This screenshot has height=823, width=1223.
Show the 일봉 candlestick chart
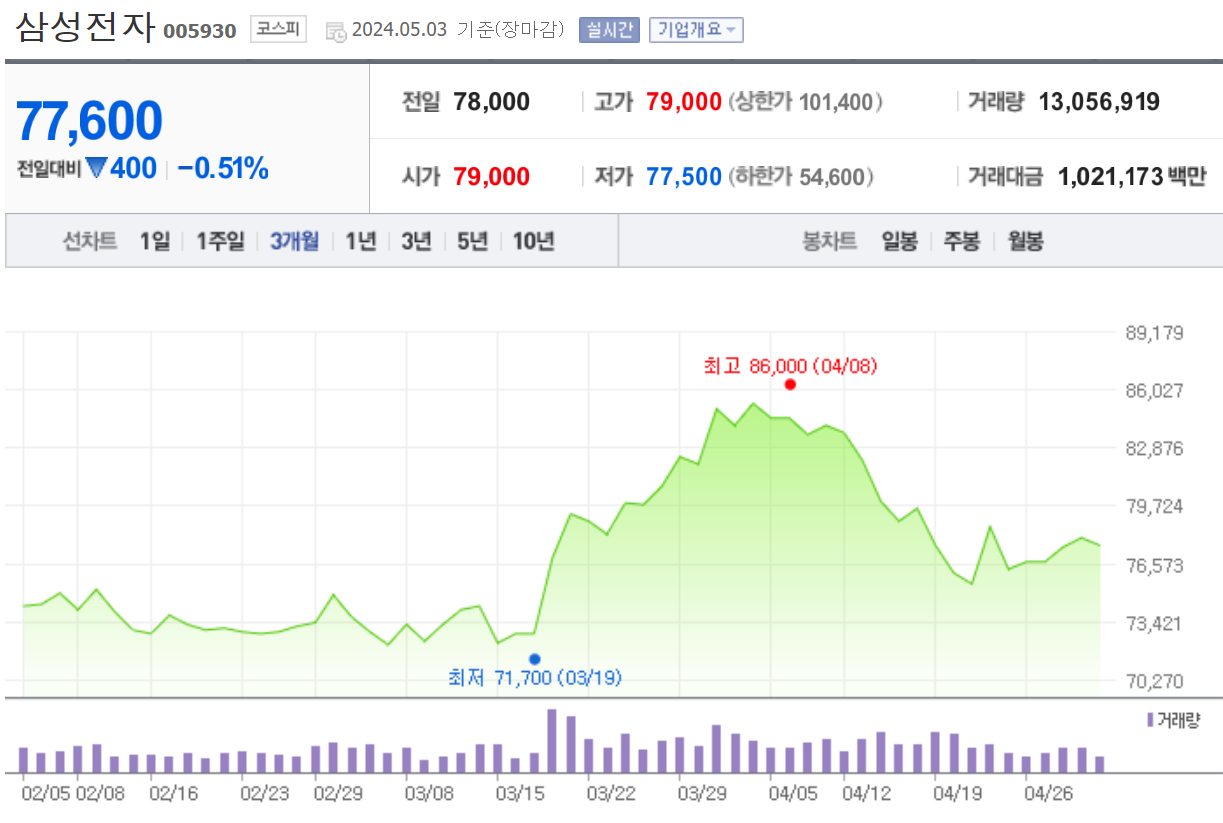tap(899, 241)
